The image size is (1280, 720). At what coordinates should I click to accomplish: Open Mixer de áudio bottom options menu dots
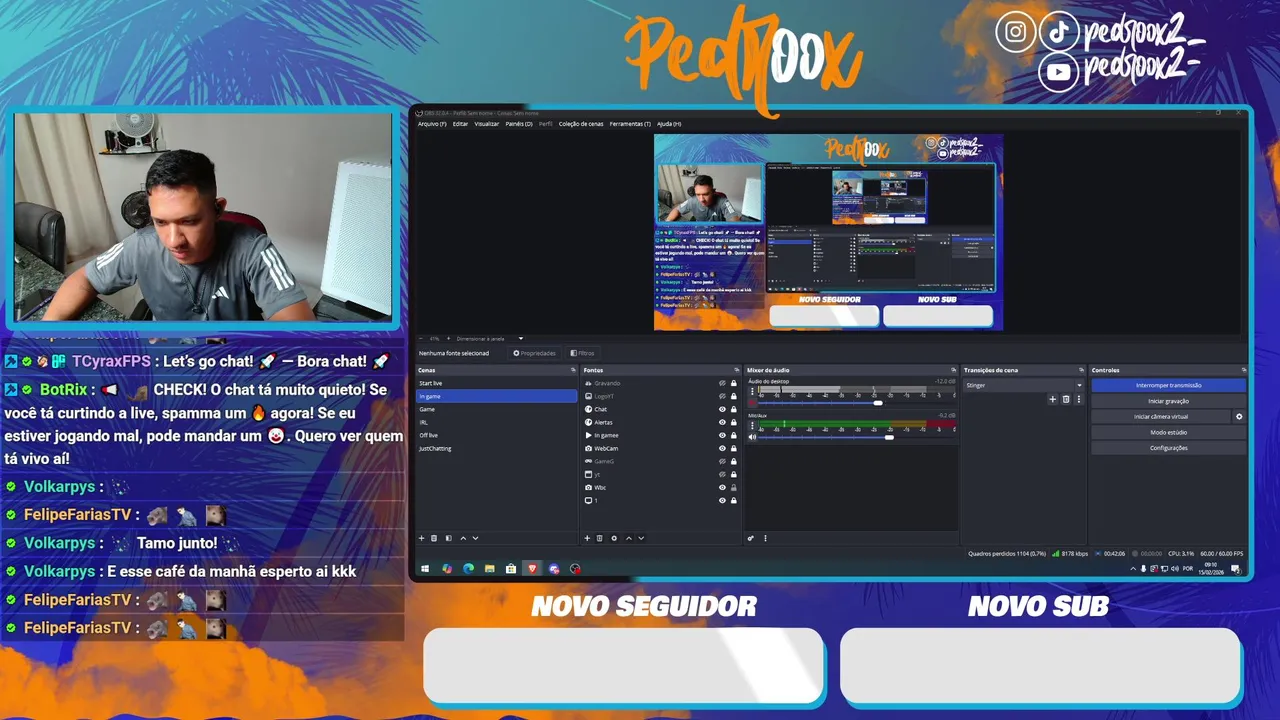coord(765,538)
